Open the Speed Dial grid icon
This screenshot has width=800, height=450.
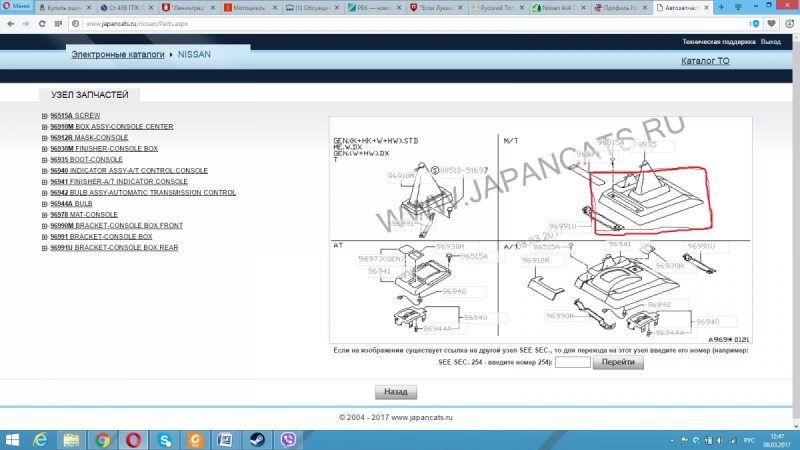point(58,23)
